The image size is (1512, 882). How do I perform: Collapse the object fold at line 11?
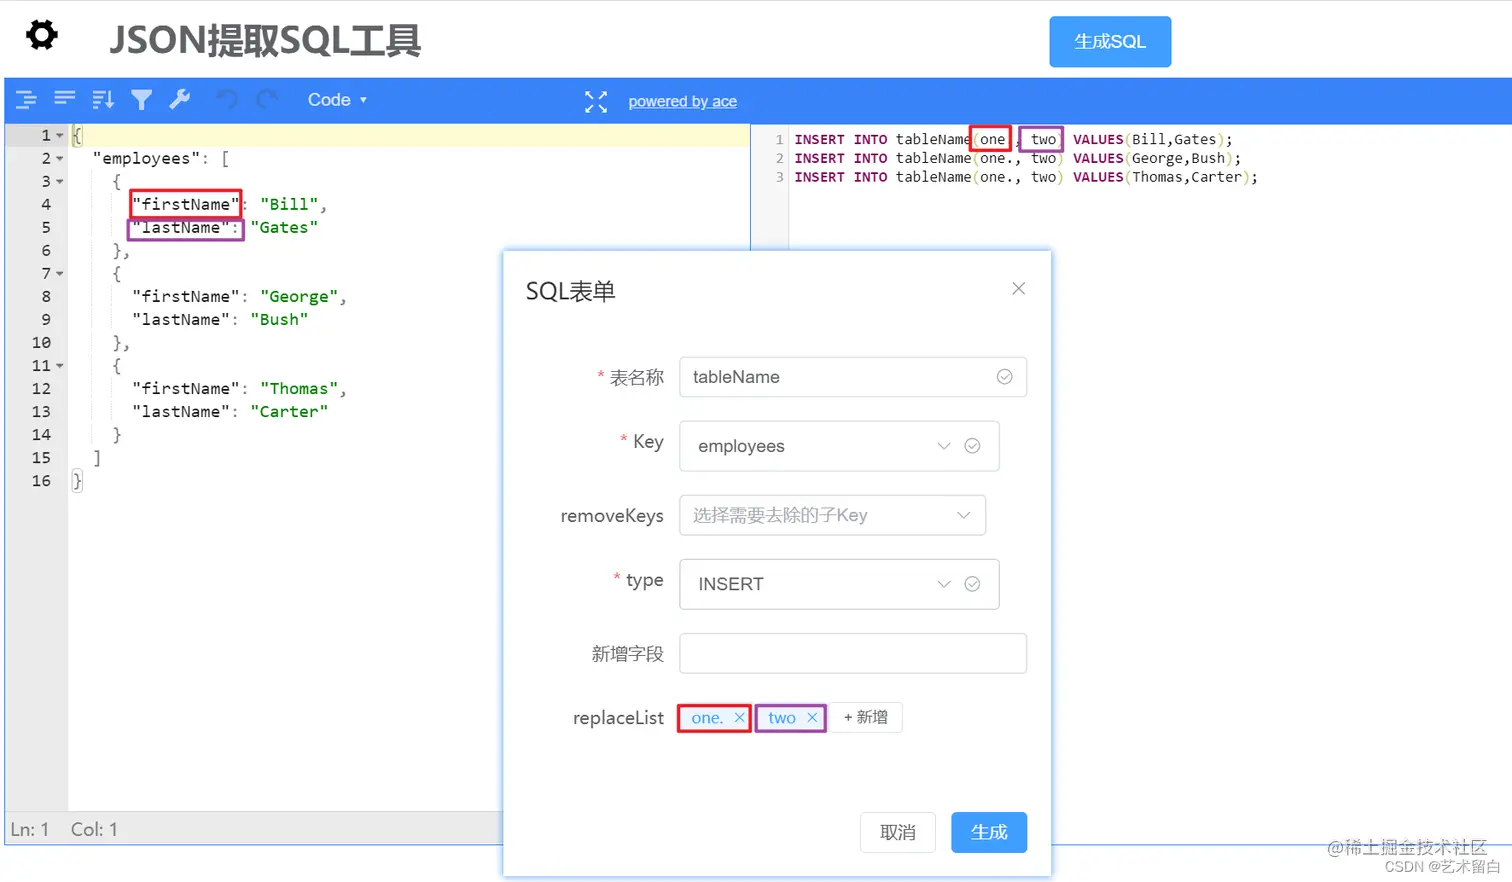[60, 365]
